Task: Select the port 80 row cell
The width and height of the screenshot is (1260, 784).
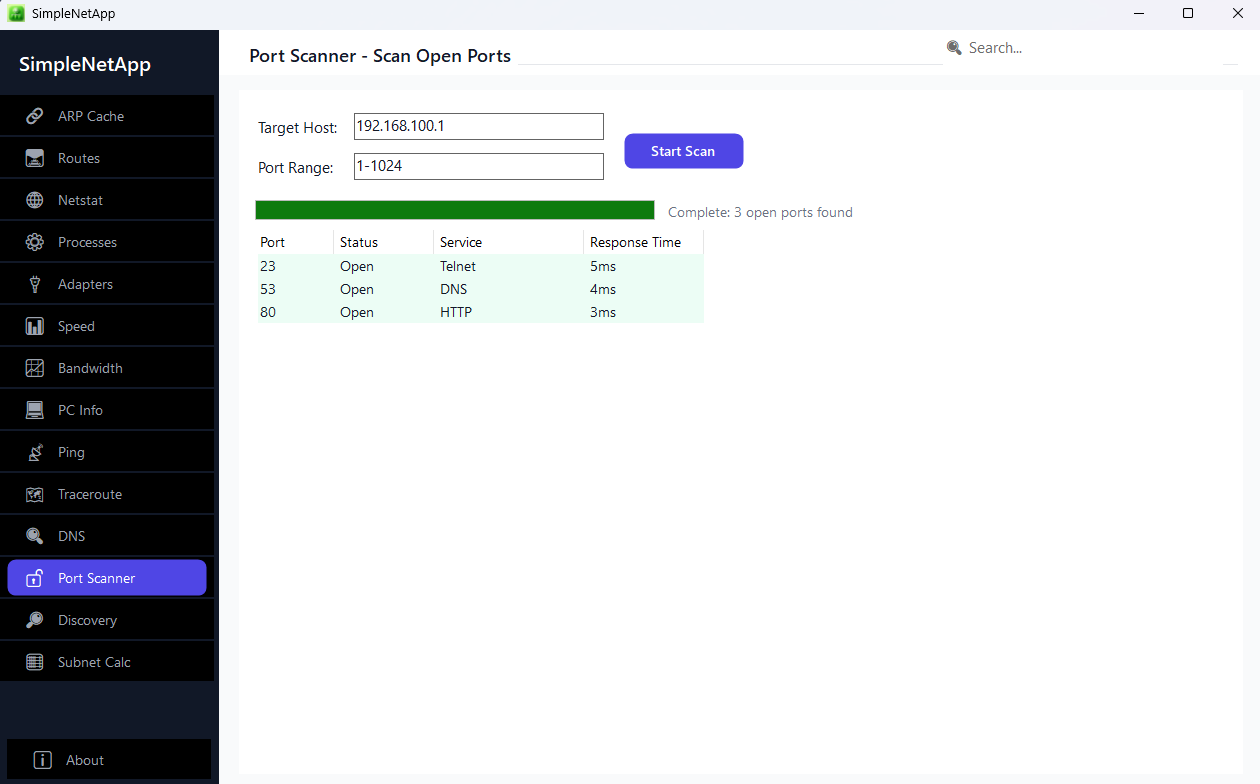Action: click(268, 312)
